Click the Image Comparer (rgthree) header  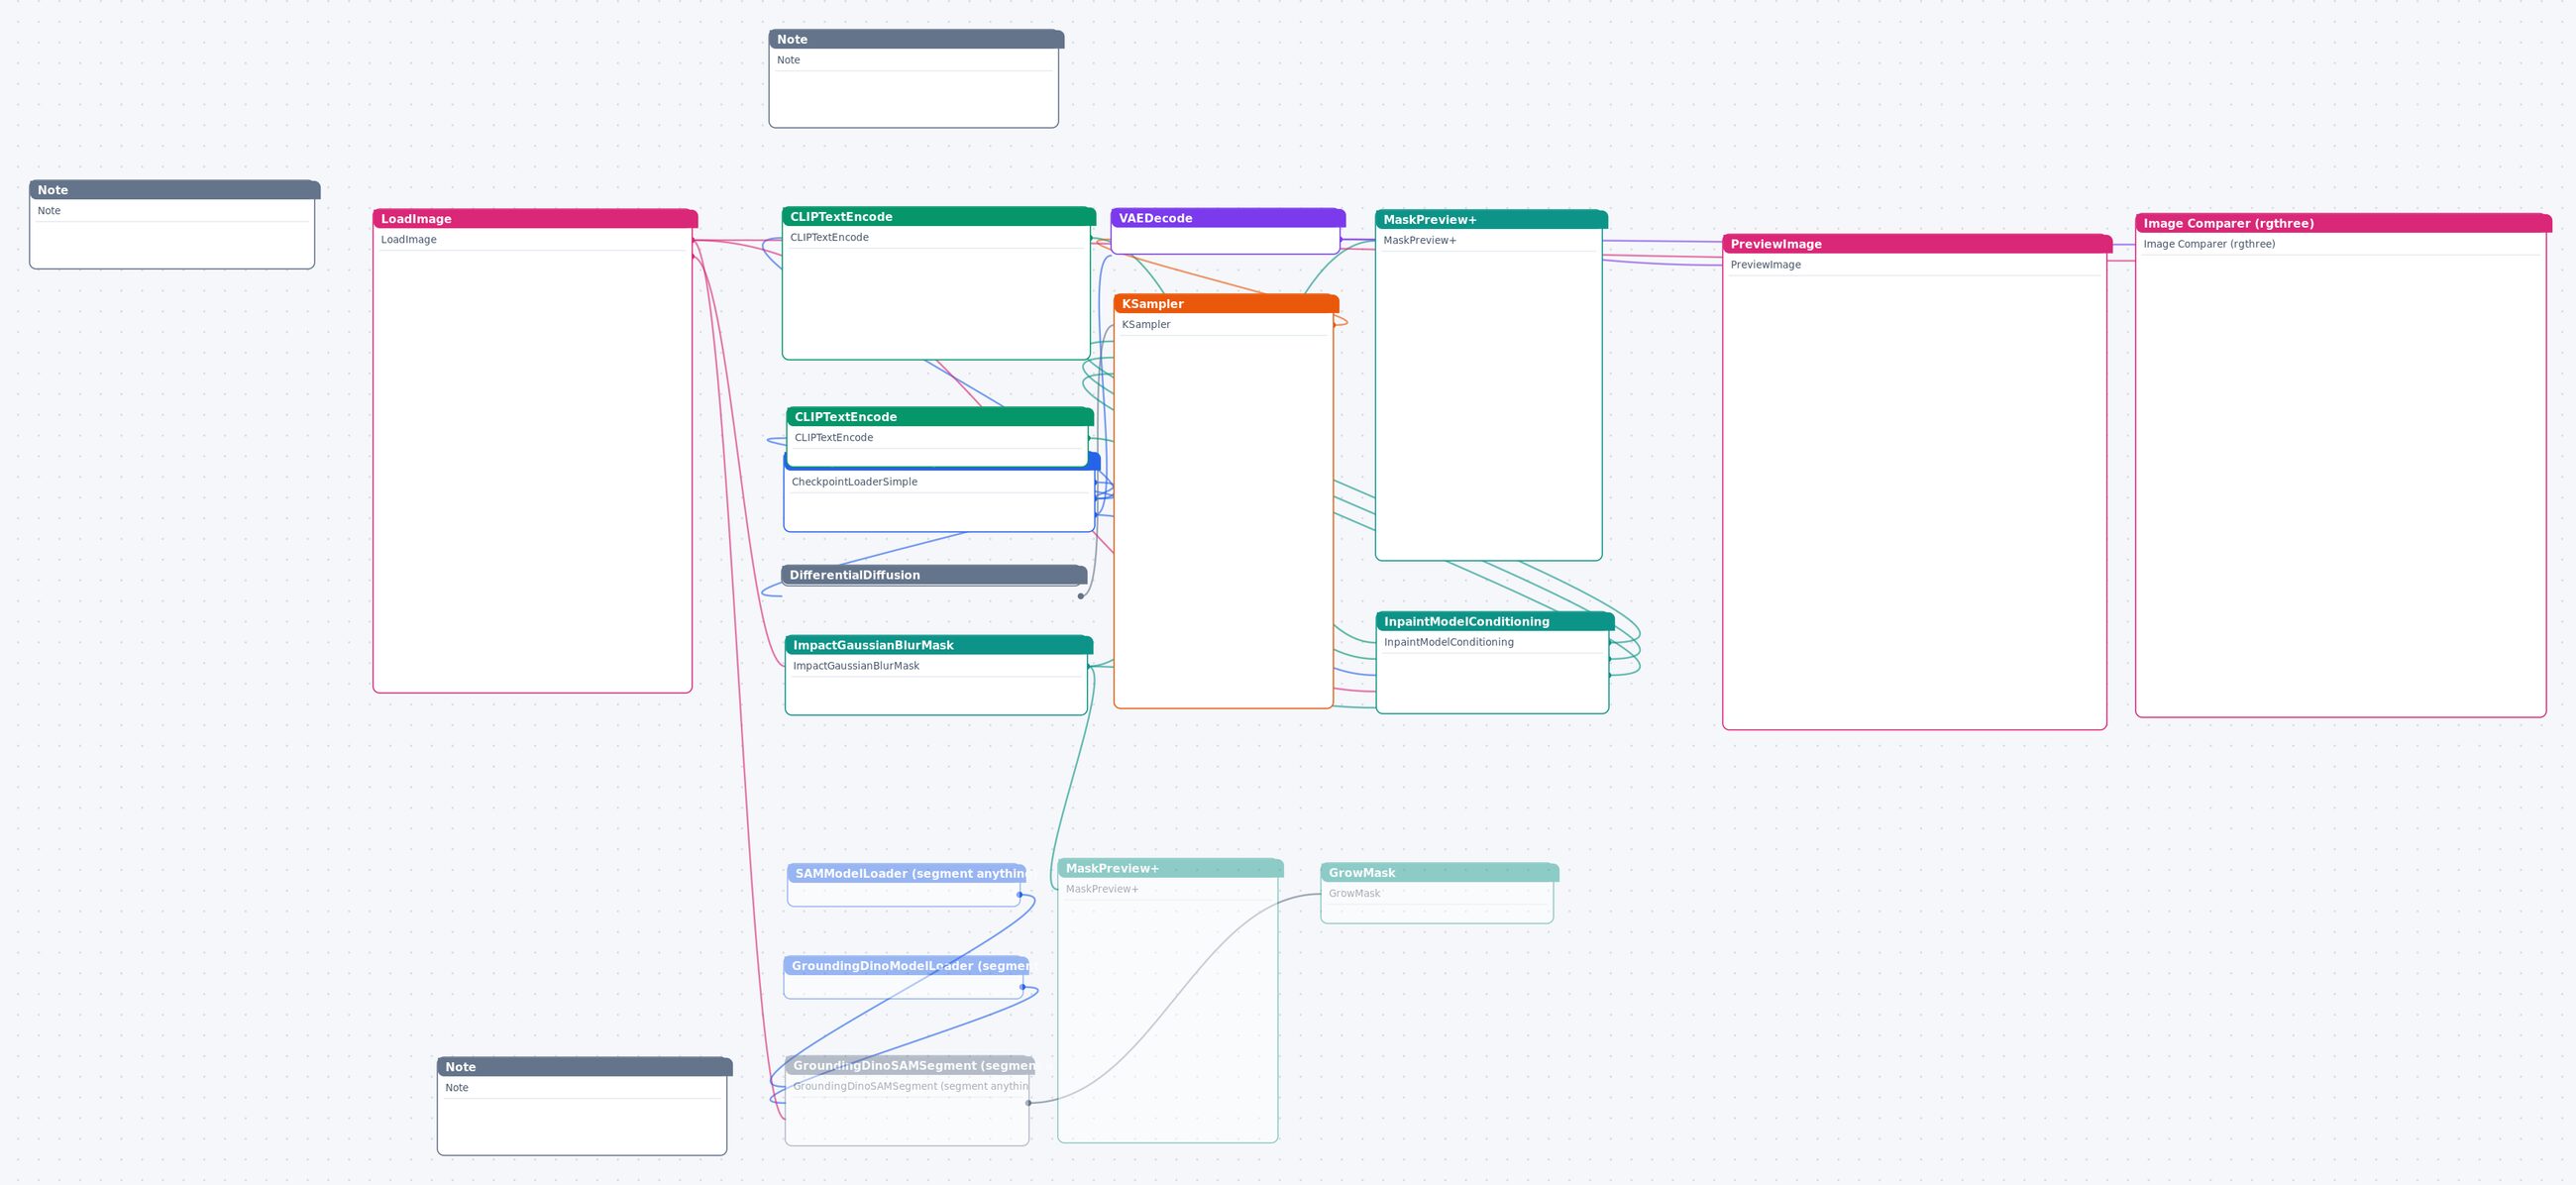2343,223
